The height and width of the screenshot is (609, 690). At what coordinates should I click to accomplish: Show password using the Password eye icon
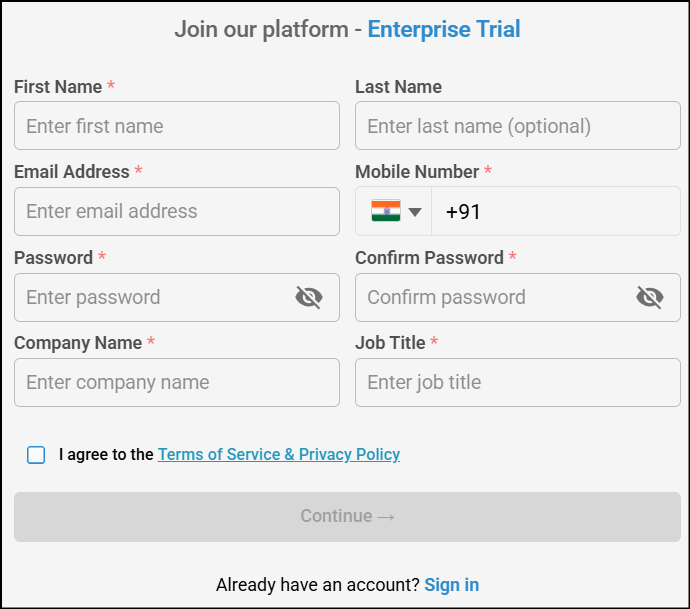[x=309, y=297]
